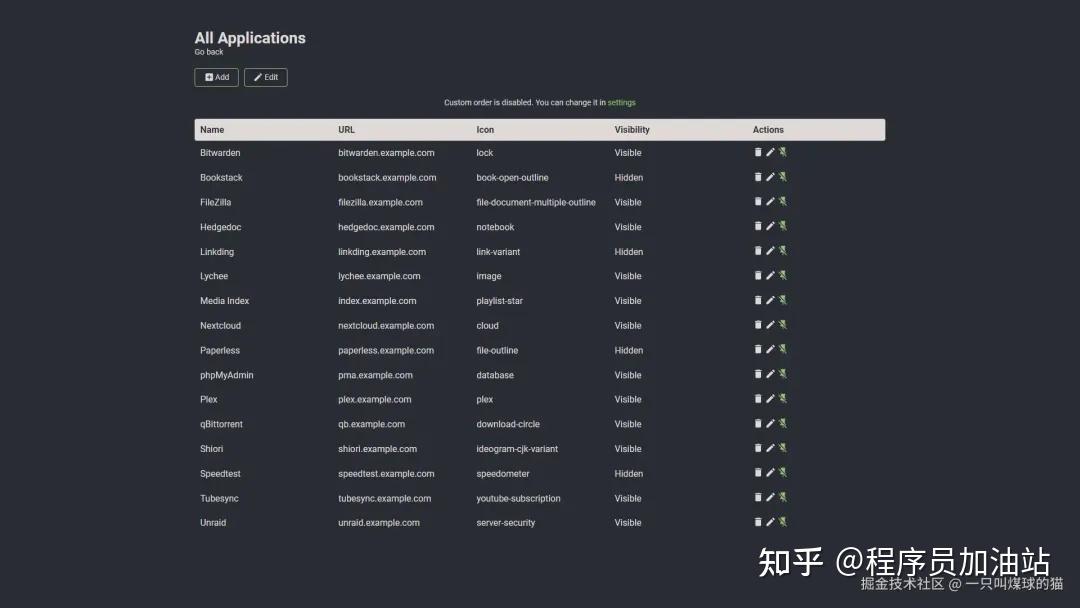
Task: Edit the qBittorrent application
Action: click(x=770, y=423)
